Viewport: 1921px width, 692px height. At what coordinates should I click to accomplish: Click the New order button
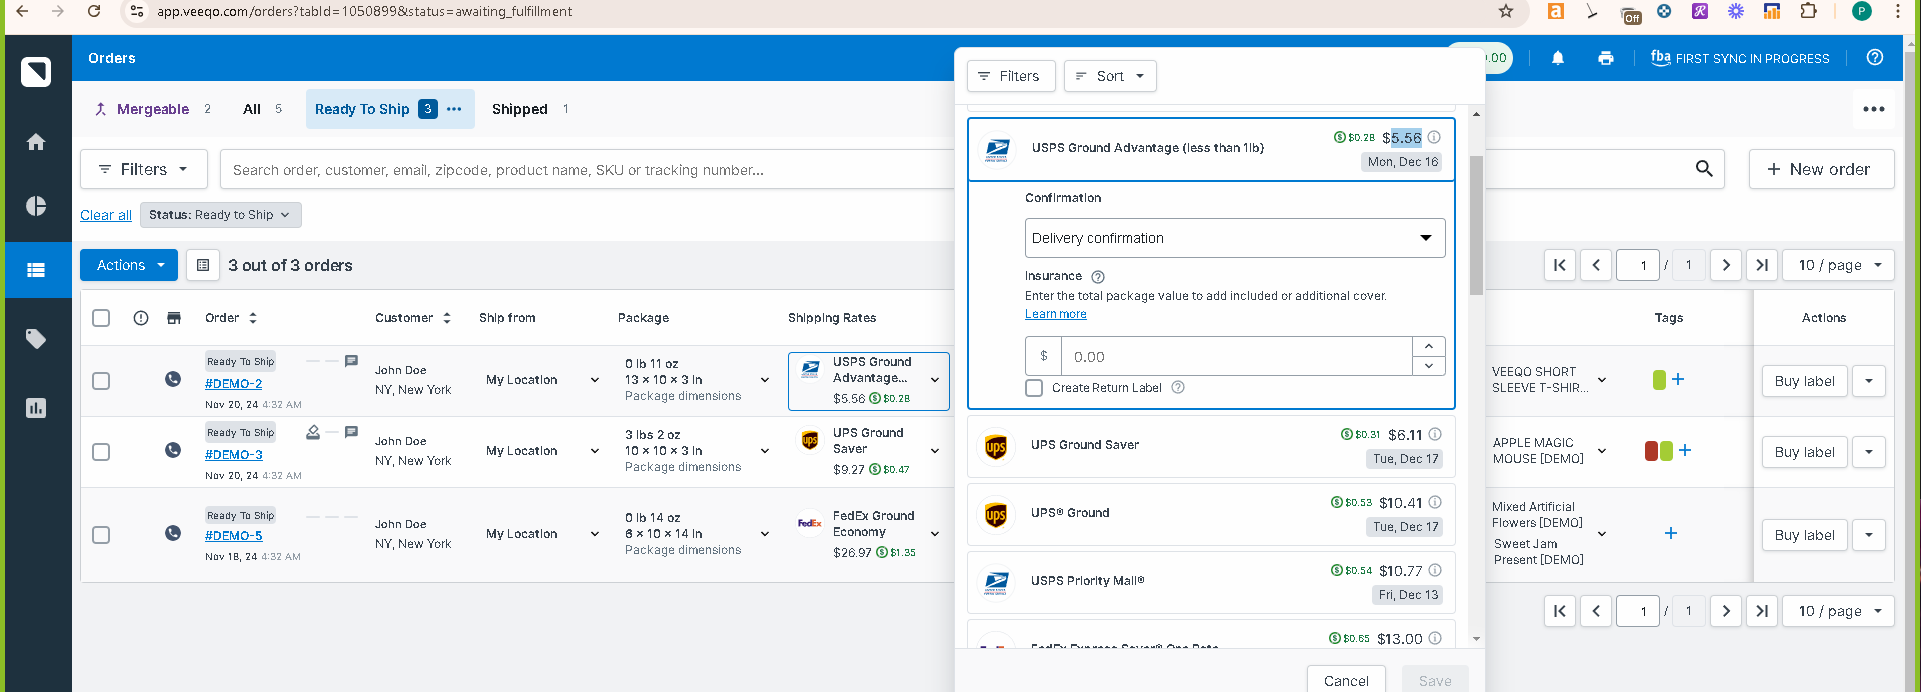coord(1821,169)
